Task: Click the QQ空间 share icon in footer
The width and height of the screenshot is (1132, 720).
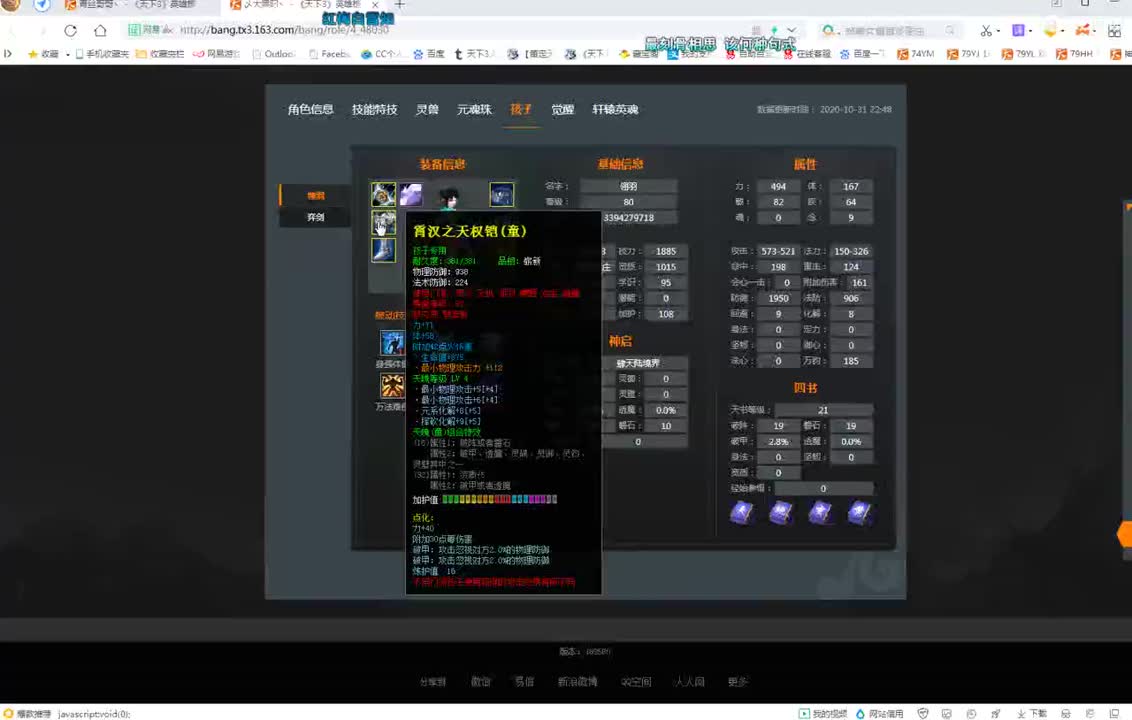Action: tap(636, 681)
